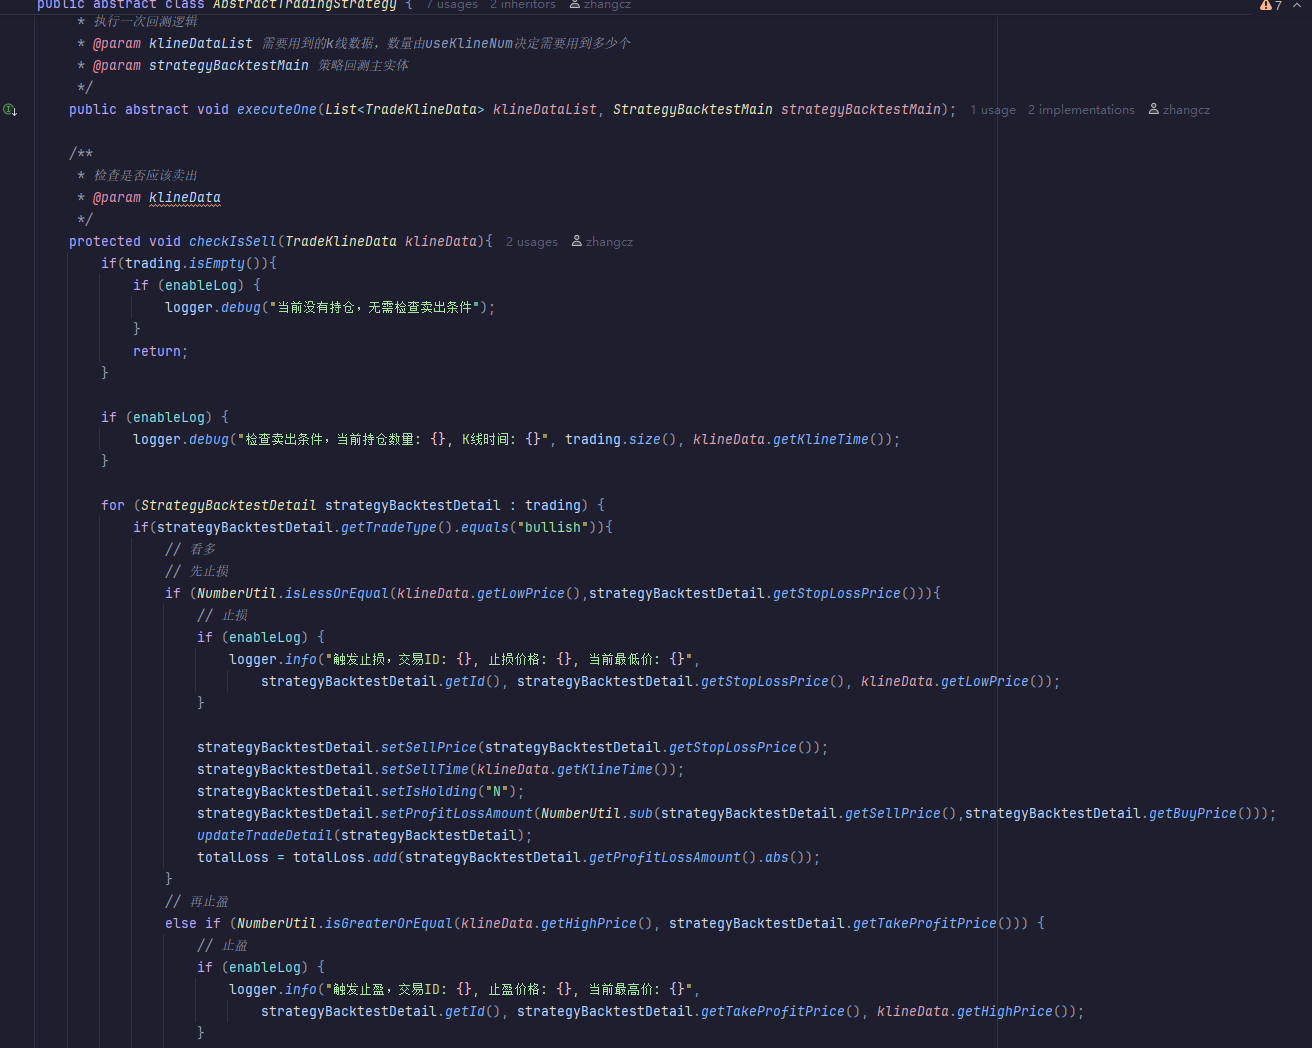Click the string "当前没有持仓，无需检查卖出条件"
This screenshot has height=1048, width=1312.
coord(375,308)
